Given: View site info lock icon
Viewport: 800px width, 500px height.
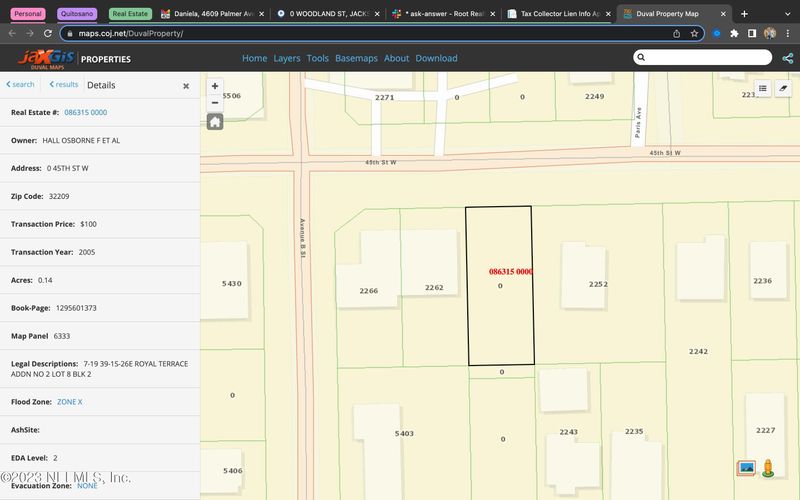Looking at the screenshot, I should [x=70, y=34].
